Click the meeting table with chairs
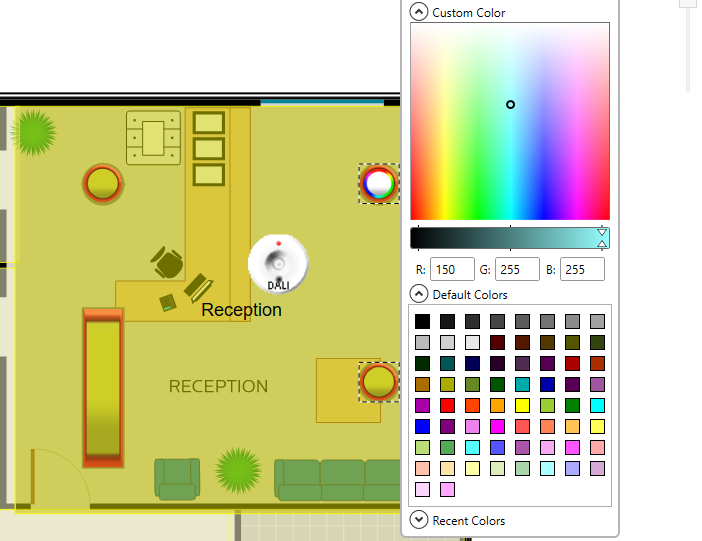 154,138
